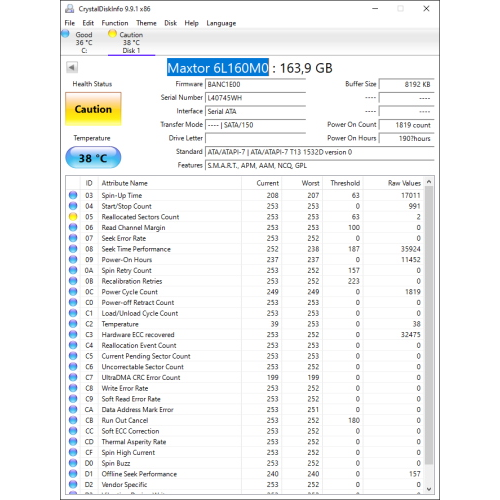Select the Vendor Specific row D2
Viewport: 500px width, 500px height.
[245, 484]
